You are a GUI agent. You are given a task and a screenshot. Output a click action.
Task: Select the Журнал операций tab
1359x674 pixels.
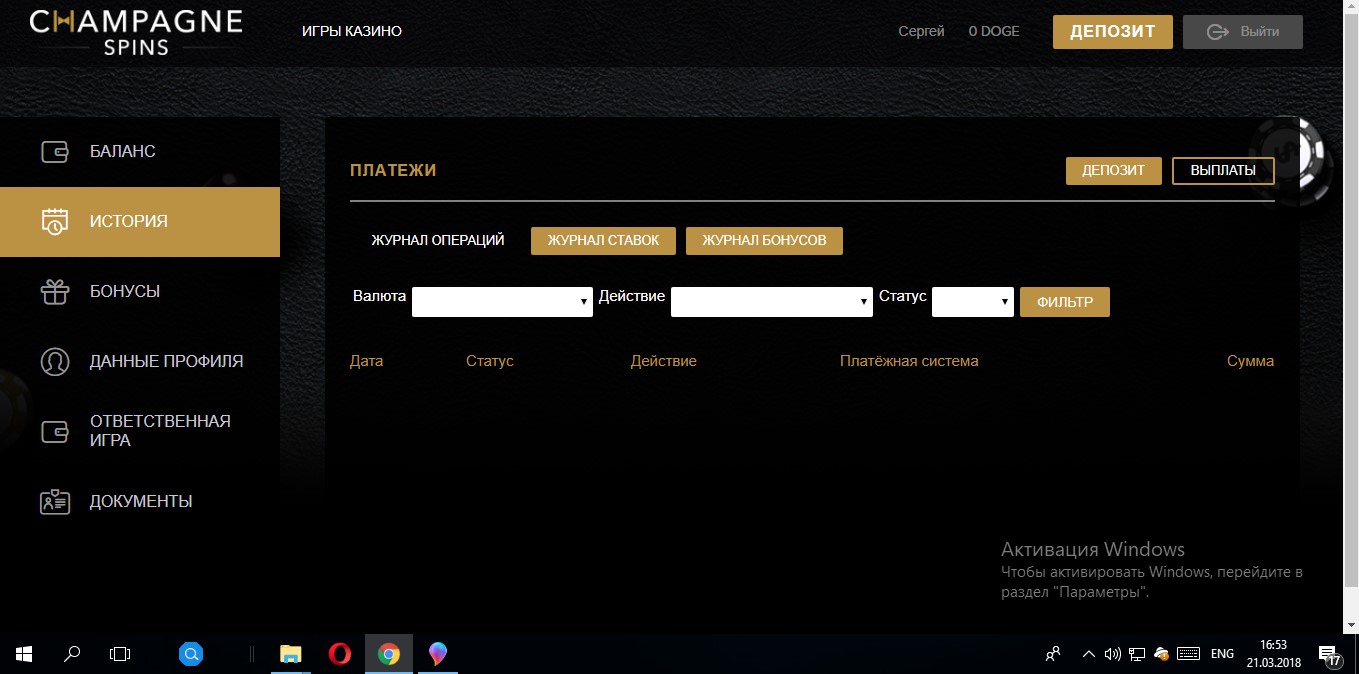438,240
